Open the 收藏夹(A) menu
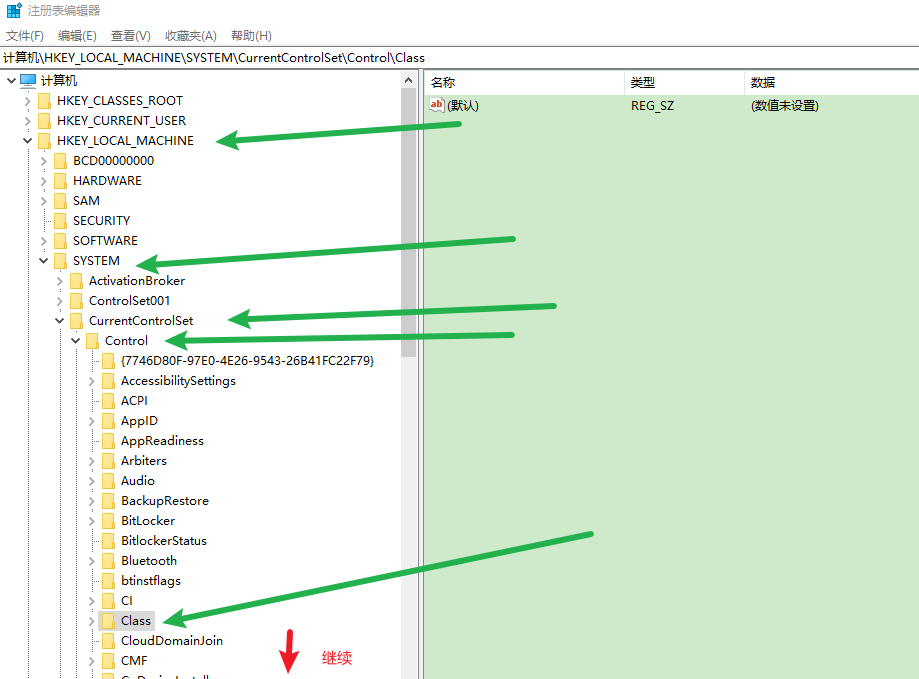 point(190,35)
